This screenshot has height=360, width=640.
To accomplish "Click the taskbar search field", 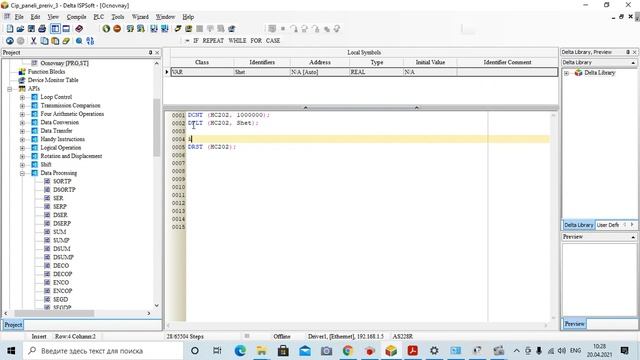I will 103,351.
